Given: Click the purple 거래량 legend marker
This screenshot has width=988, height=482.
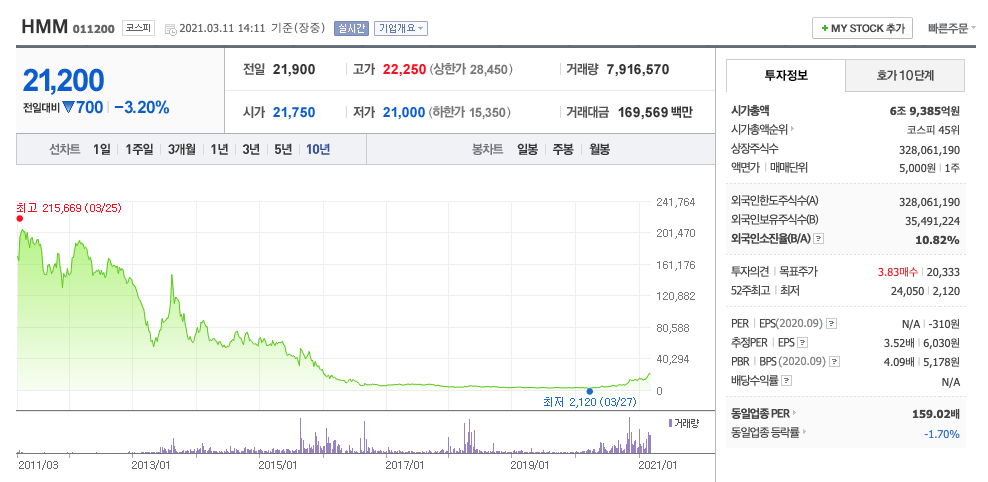Looking at the screenshot, I should (670, 423).
